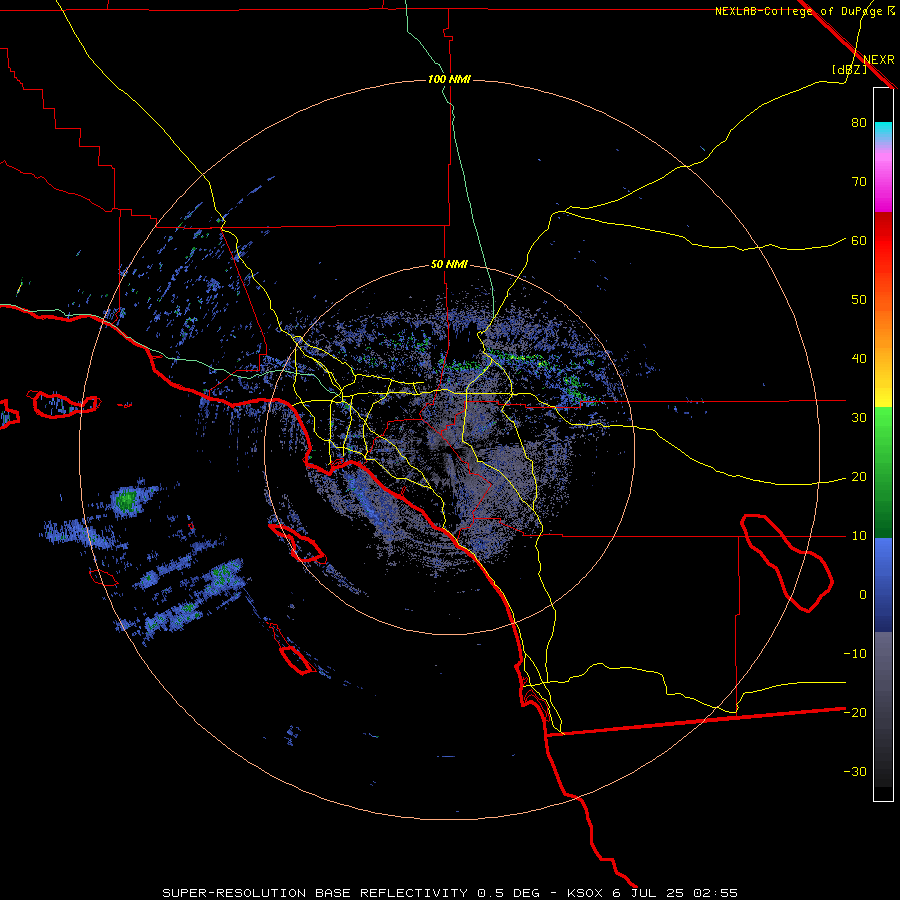Click the 0 value on dBZ scale
900x900 pixels.
point(863,595)
